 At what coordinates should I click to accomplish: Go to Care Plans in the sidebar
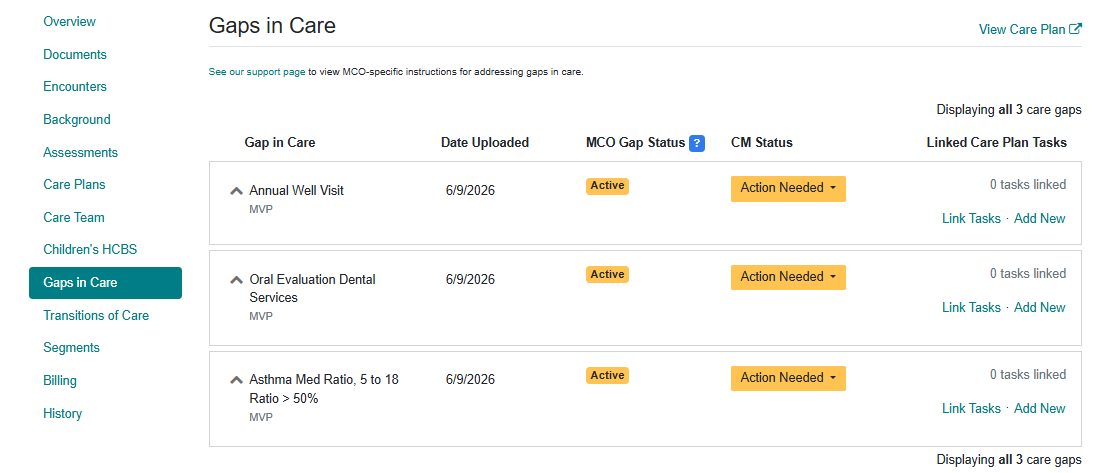[74, 185]
